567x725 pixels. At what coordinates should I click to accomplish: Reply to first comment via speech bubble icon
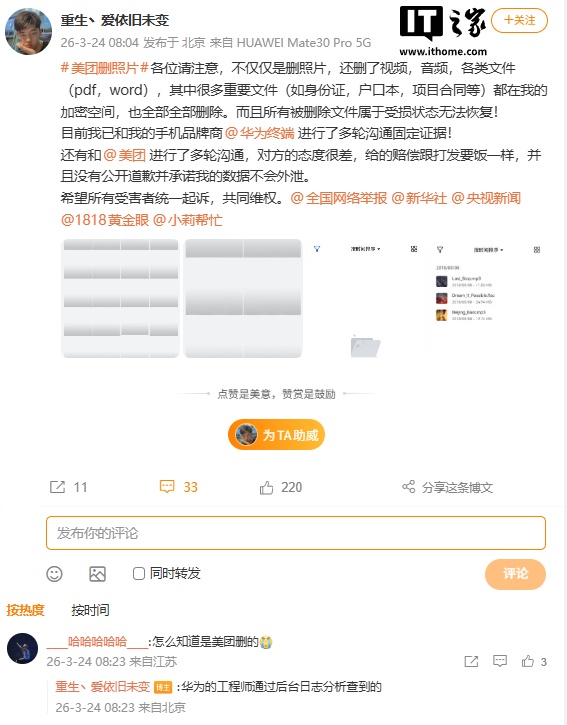point(500,661)
